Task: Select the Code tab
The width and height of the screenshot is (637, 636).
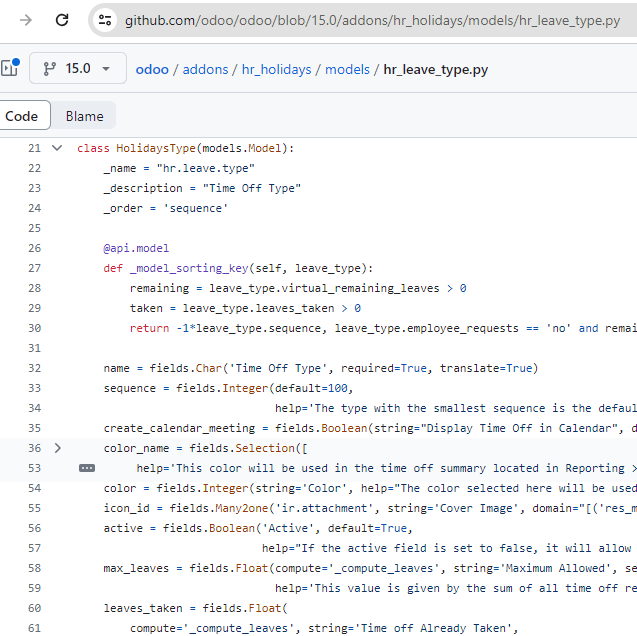Action: click(22, 116)
